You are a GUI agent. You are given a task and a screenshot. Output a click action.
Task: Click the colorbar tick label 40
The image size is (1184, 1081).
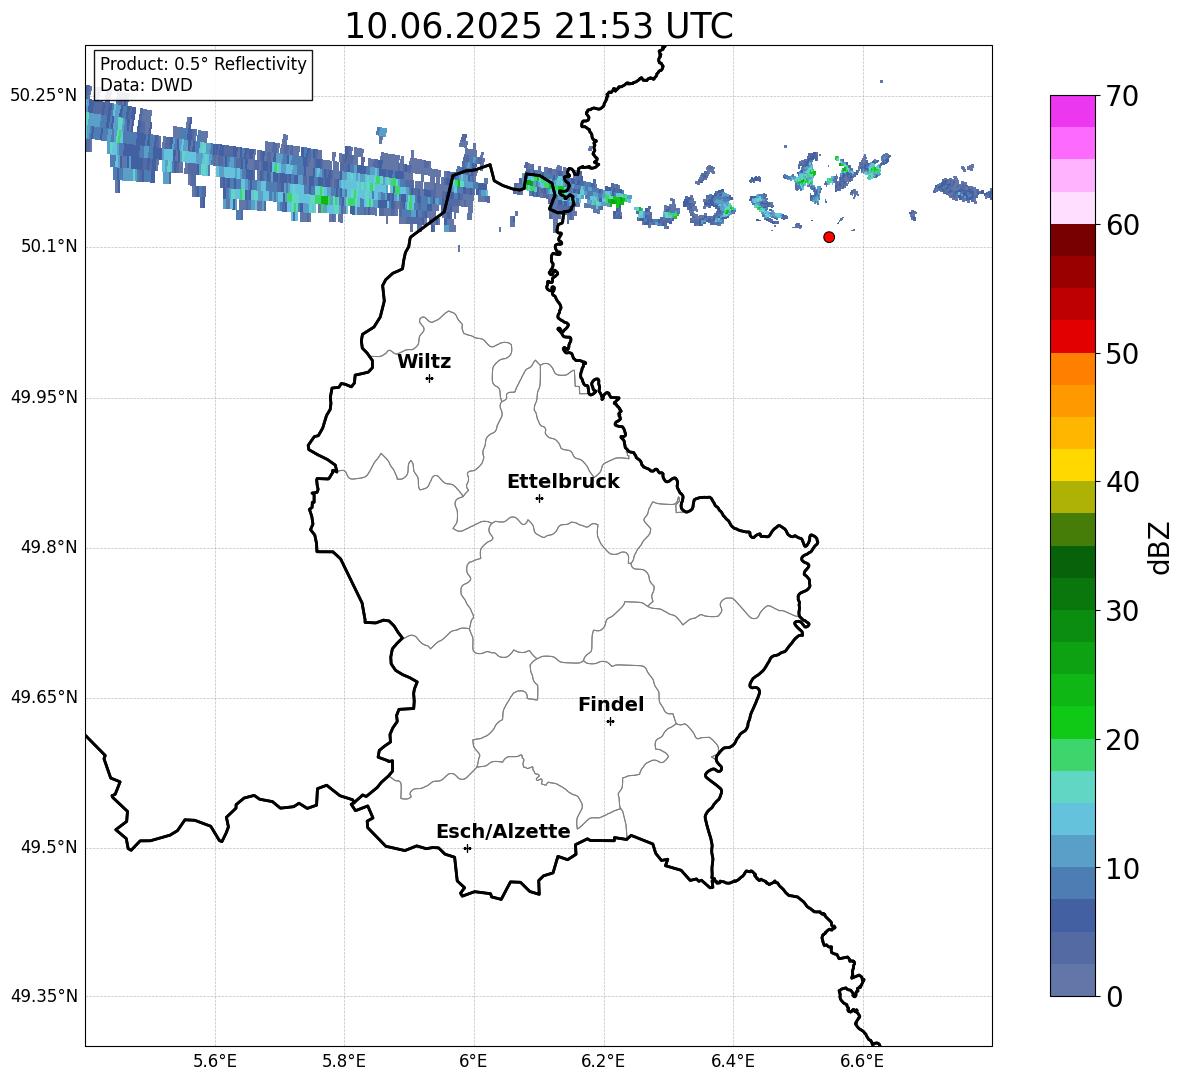click(1123, 482)
